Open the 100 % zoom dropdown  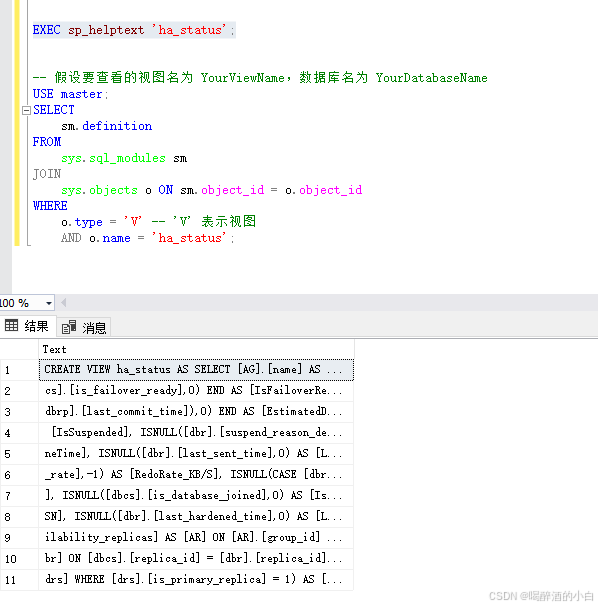[x=49, y=303]
